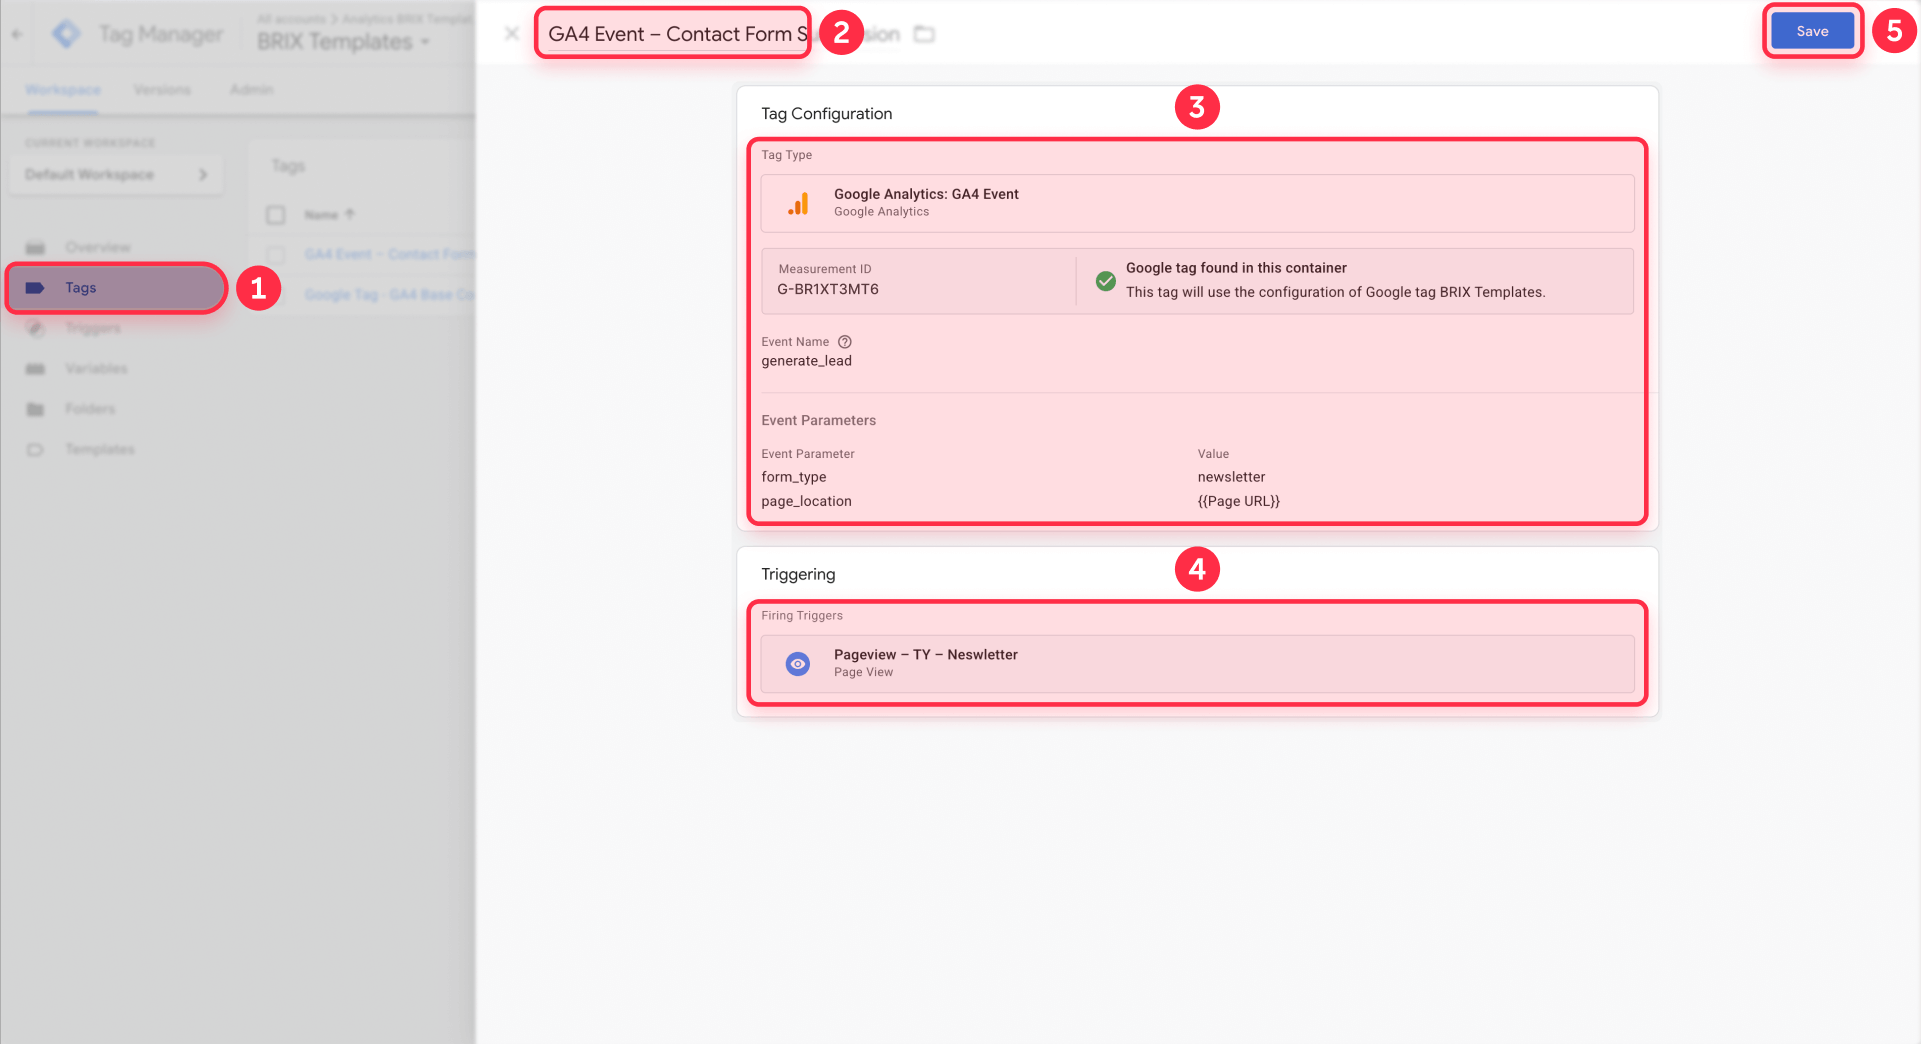Open the folder icon beside tag name

point(925,35)
